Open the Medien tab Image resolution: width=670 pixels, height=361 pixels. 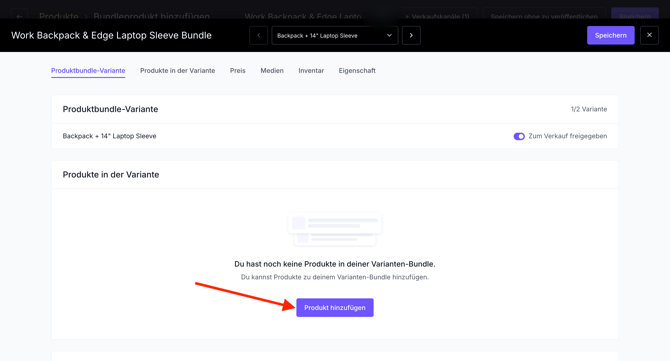coord(272,70)
